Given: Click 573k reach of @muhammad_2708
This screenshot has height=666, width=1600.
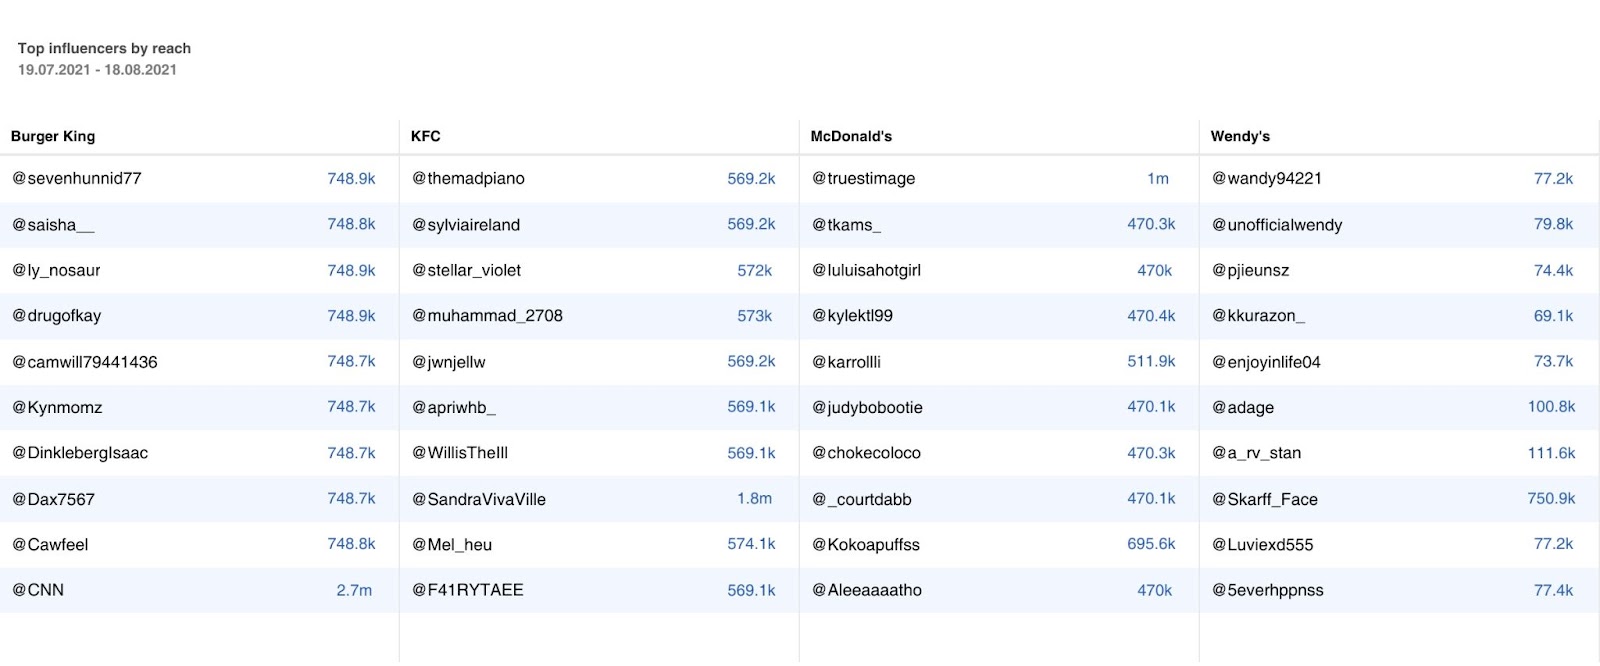Looking at the screenshot, I should [x=755, y=316].
